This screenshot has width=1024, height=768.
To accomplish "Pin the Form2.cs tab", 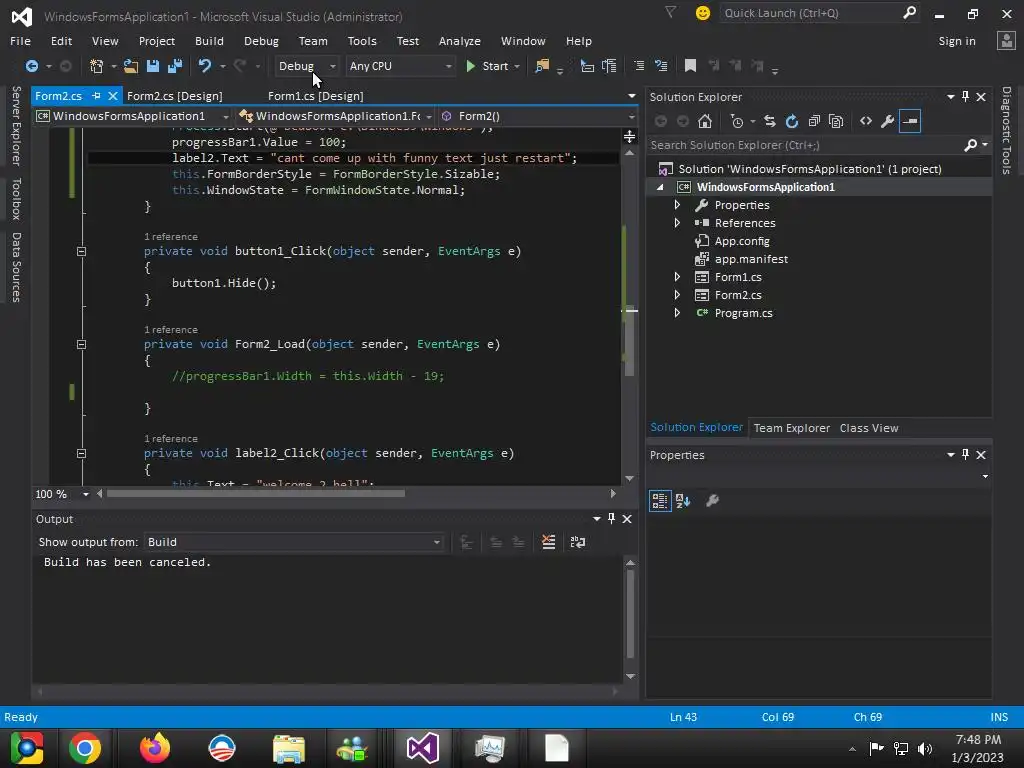I will 97,96.
